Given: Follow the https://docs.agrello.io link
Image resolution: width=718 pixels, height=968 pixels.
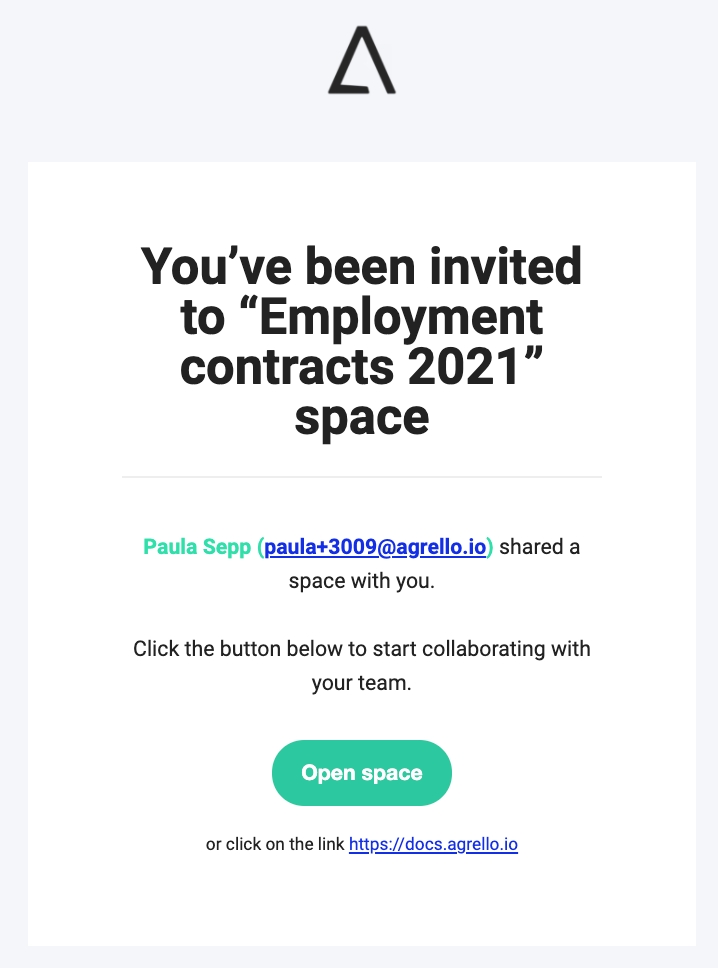Looking at the screenshot, I should click(433, 844).
